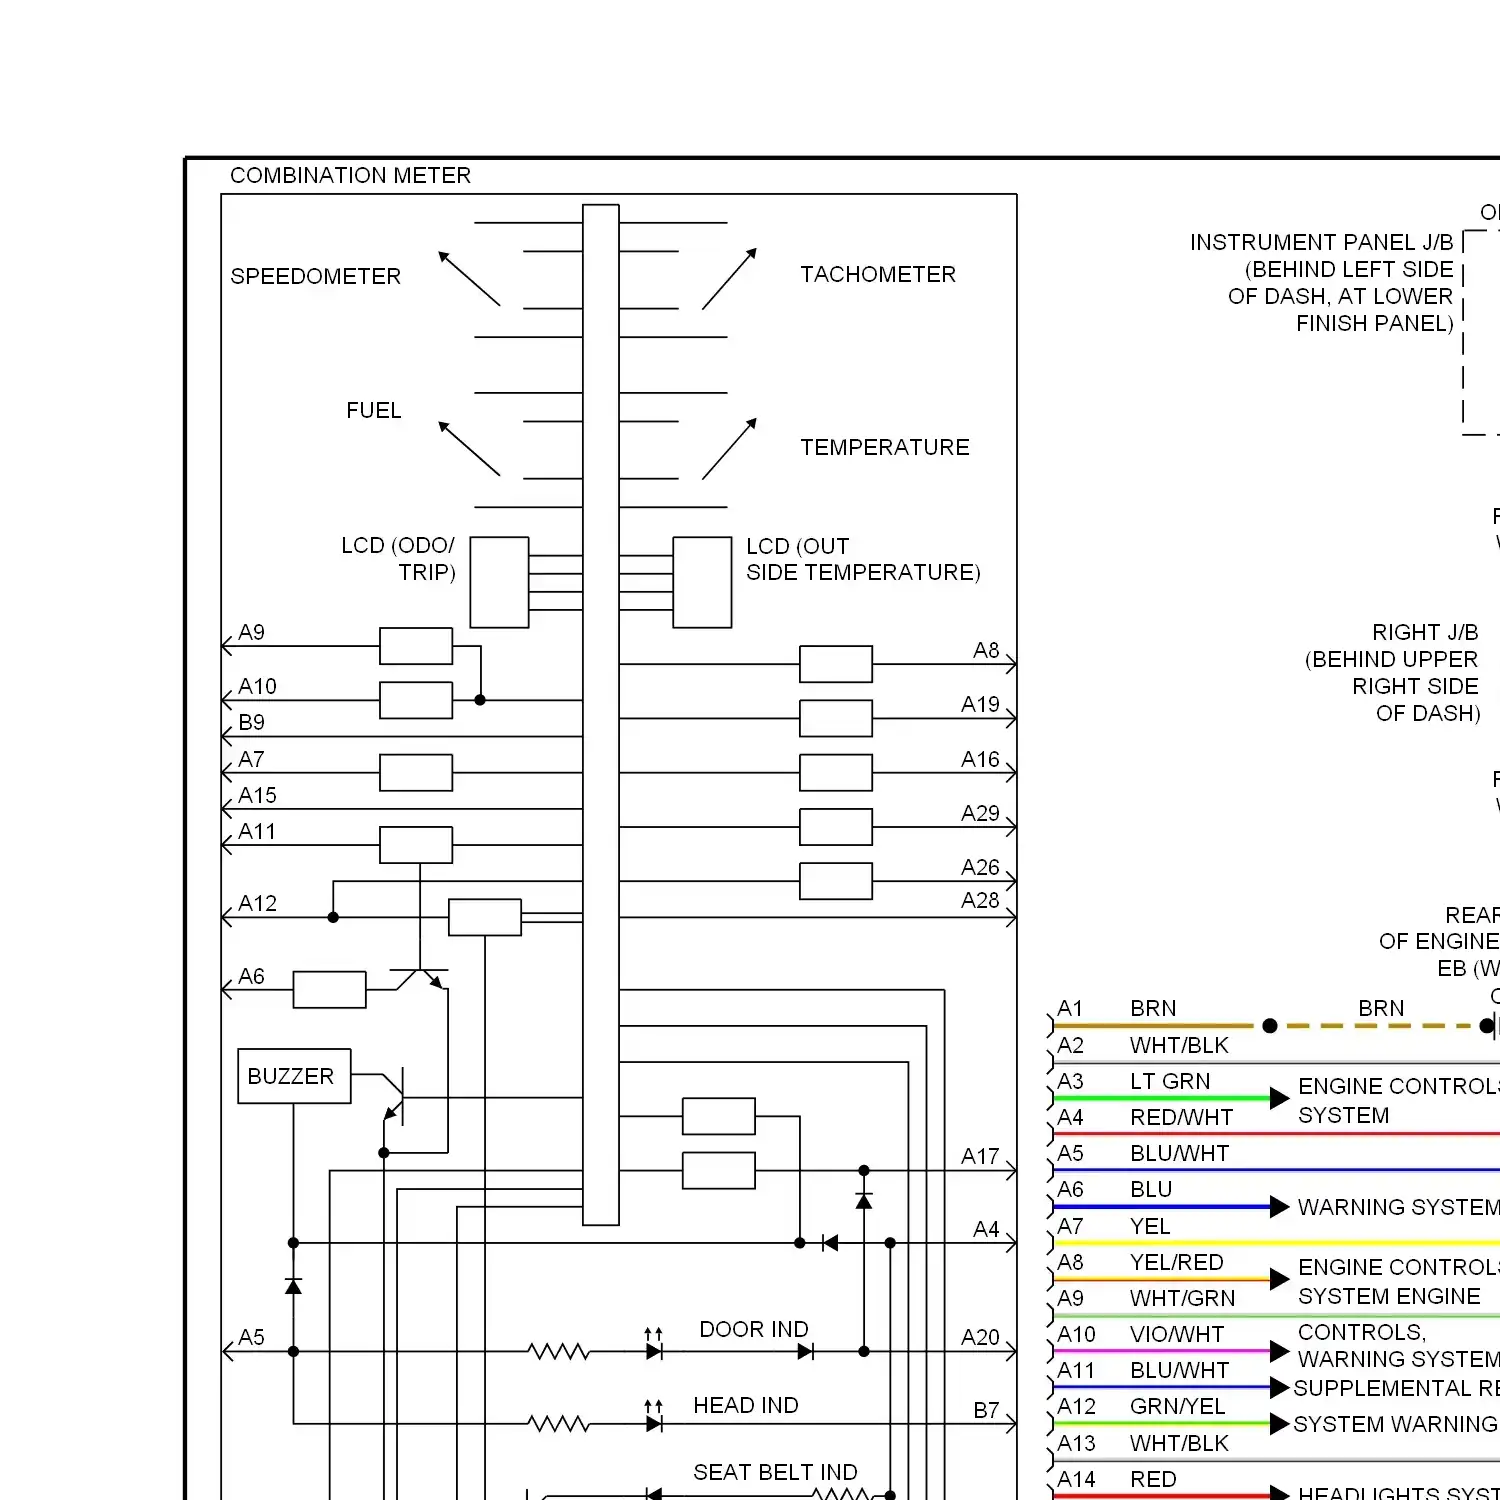The width and height of the screenshot is (1500, 1500).
Task: Click terminal B9 on the meter's left edge
Action: tap(252, 723)
